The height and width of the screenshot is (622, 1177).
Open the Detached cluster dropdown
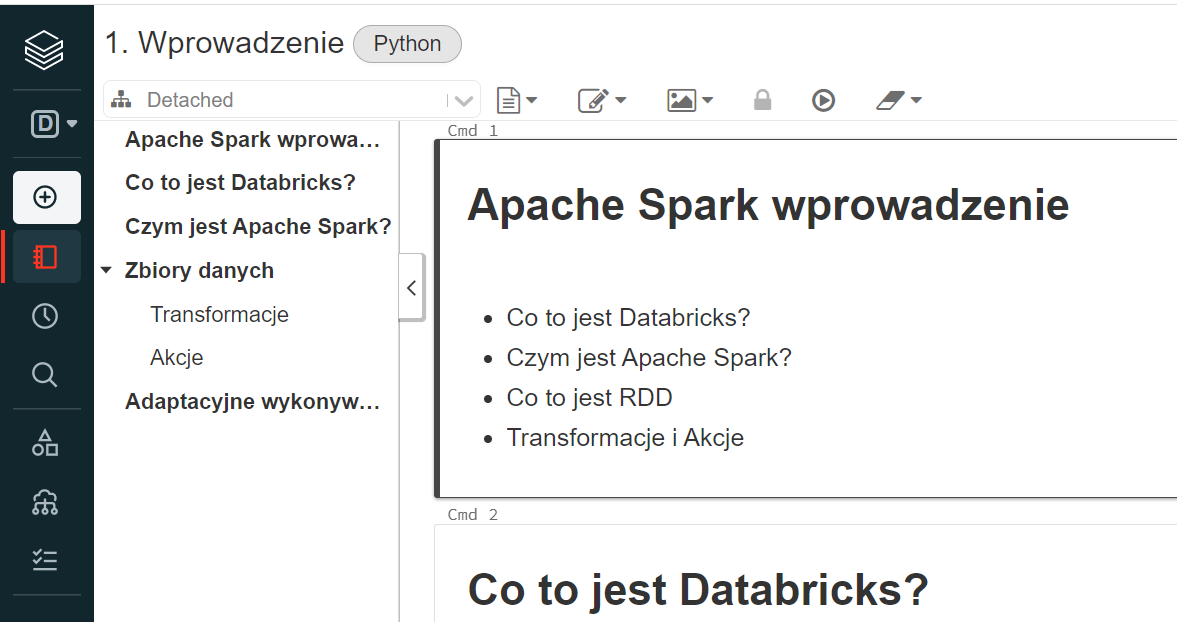[291, 100]
